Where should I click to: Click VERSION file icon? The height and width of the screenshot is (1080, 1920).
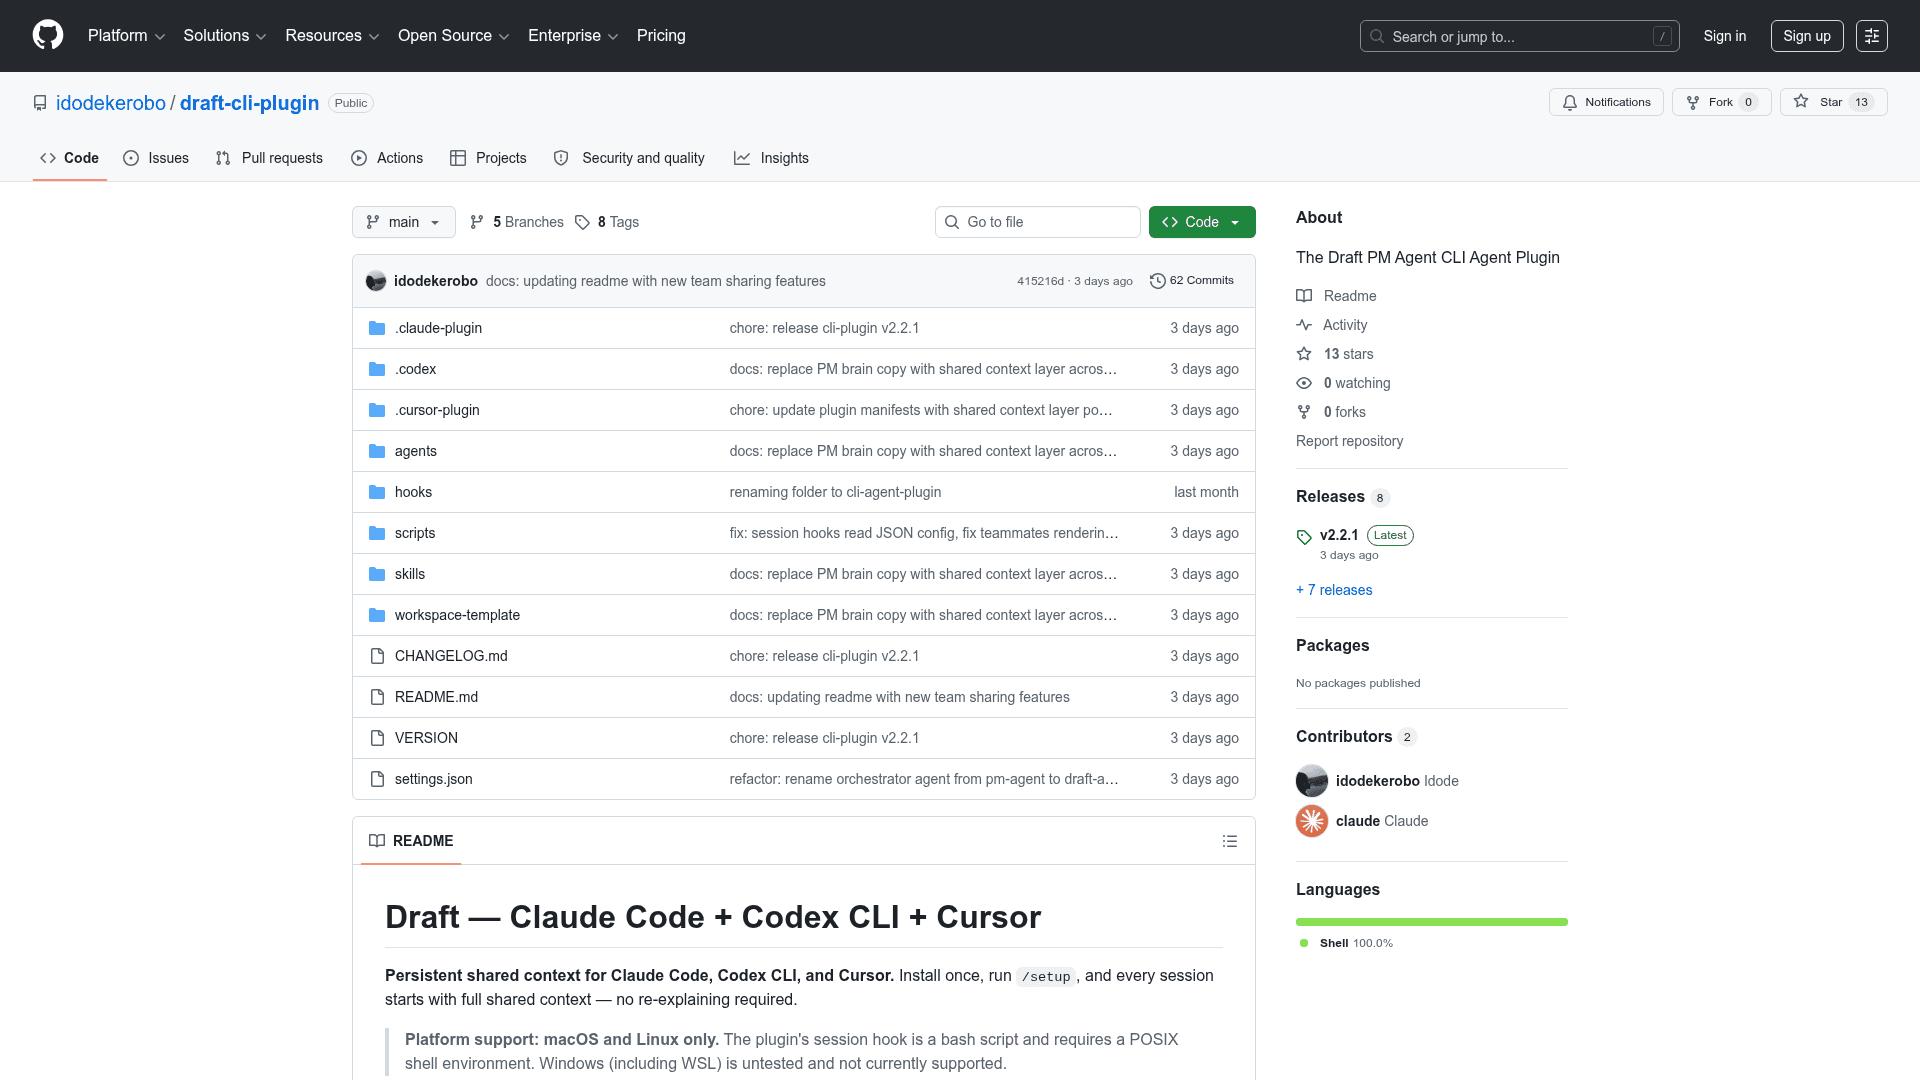377,738
